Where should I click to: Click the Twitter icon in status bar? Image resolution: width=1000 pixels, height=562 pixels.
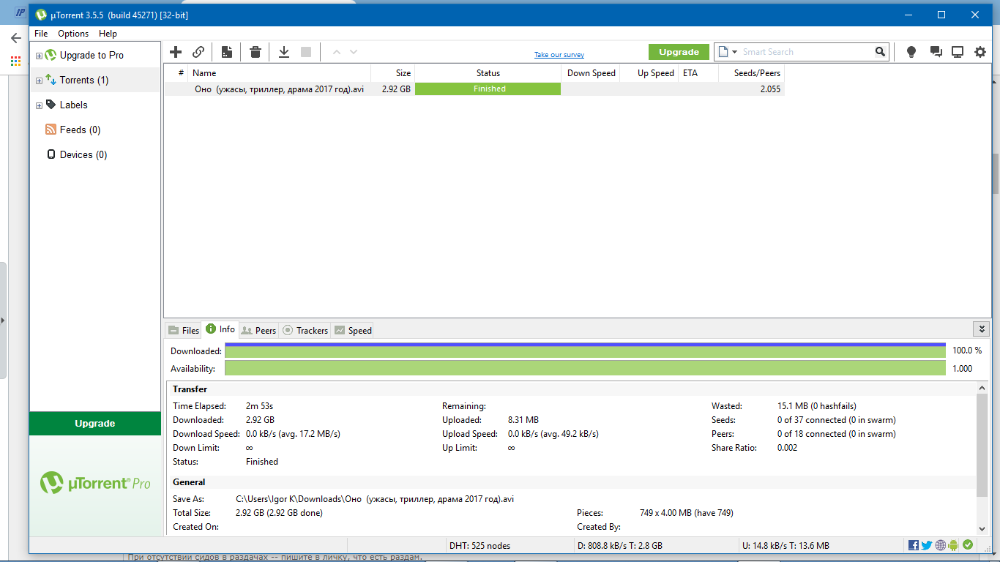[927, 545]
